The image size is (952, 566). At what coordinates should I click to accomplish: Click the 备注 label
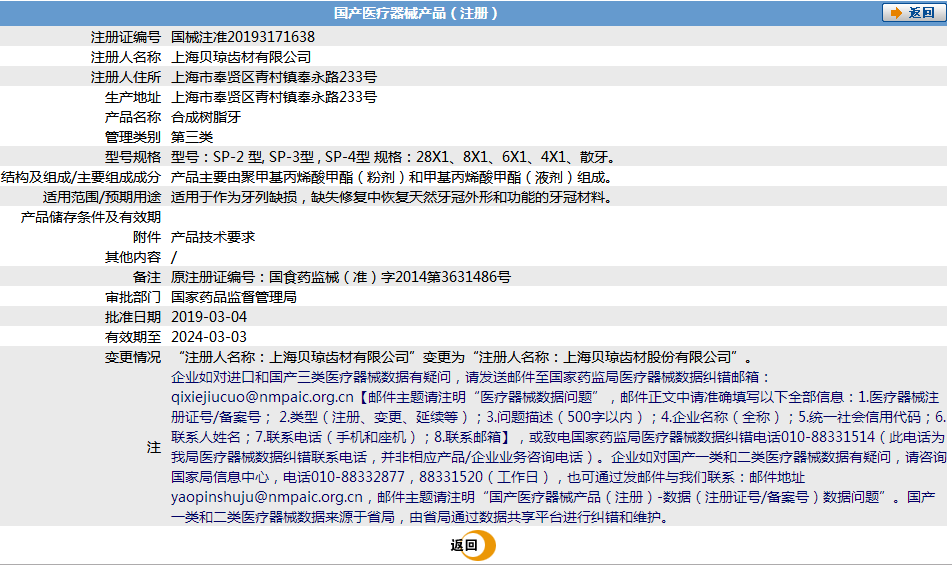147,278
